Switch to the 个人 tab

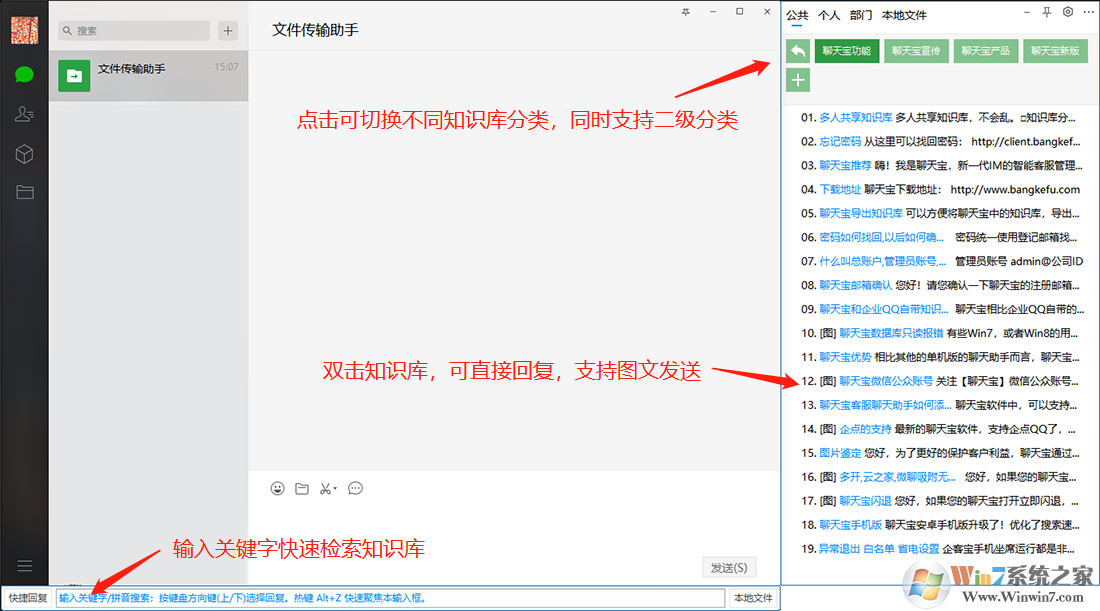[x=829, y=15]
